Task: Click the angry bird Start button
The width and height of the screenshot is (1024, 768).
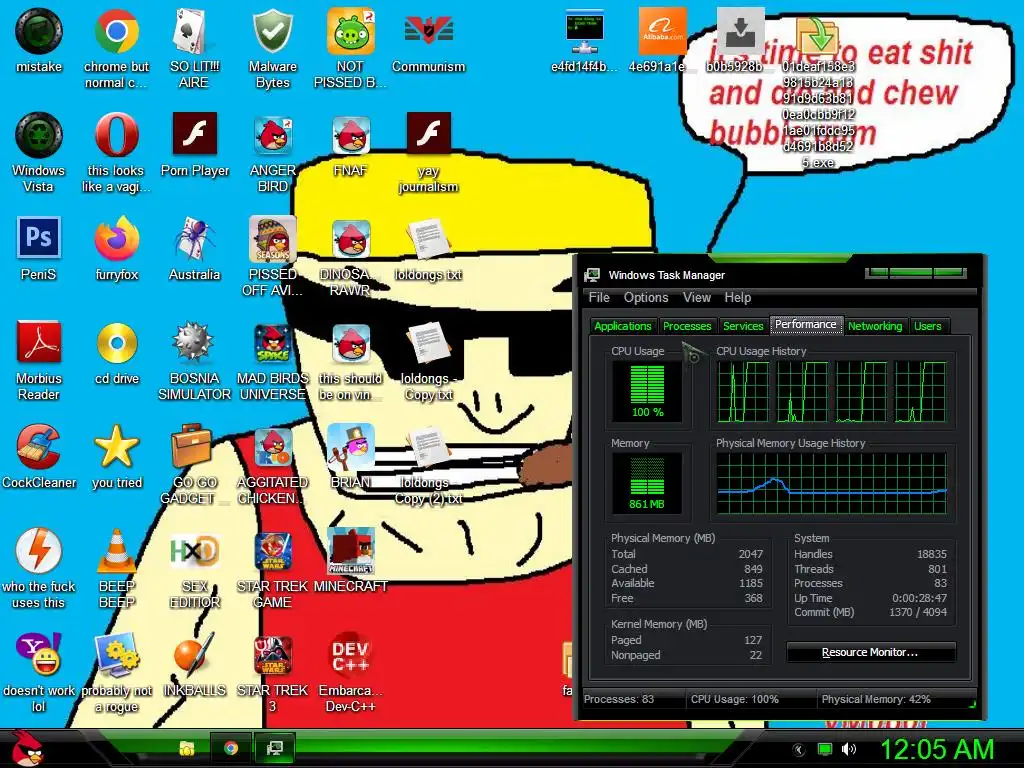Action: pos(27,748)
